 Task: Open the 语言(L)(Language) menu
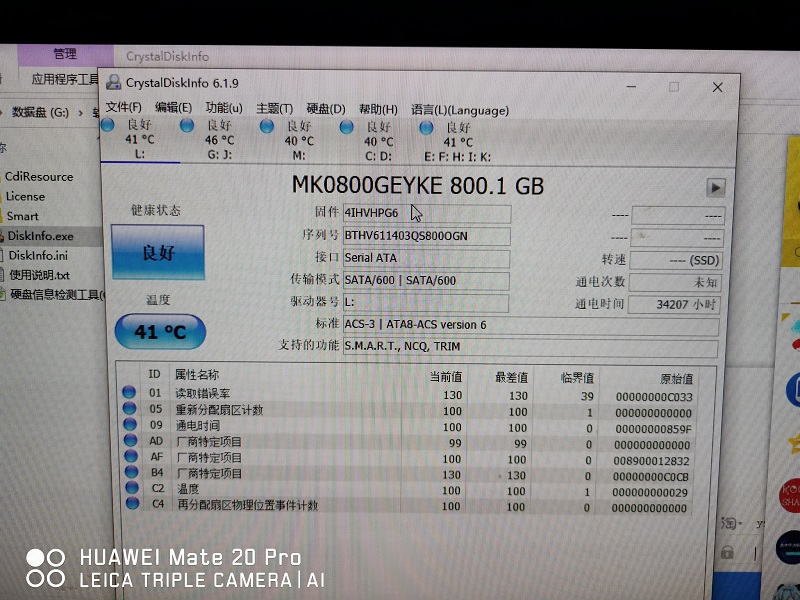460,110
